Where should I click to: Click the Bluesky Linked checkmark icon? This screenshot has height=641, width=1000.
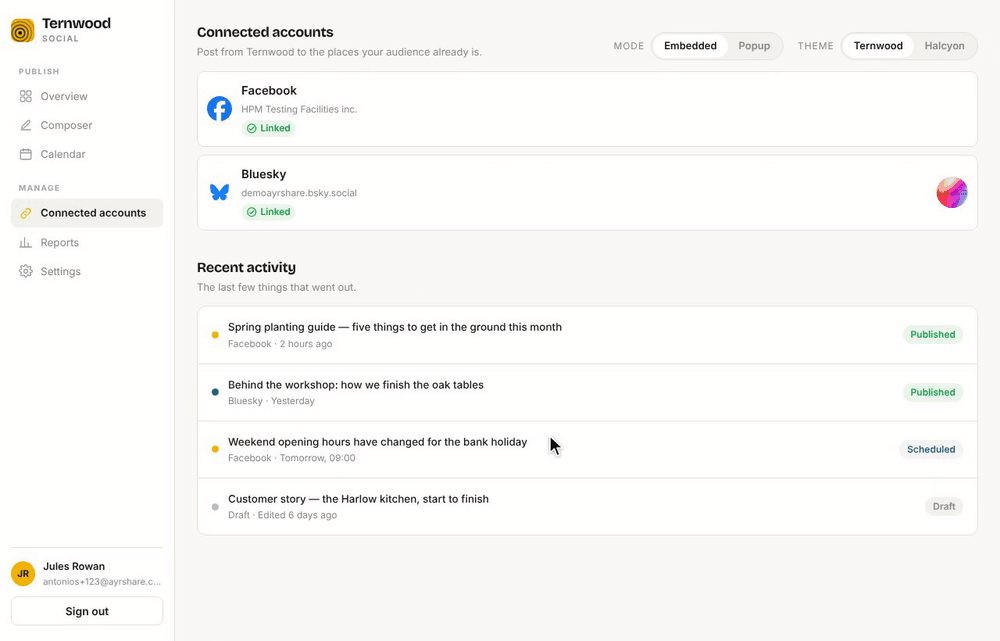(251, 212)
